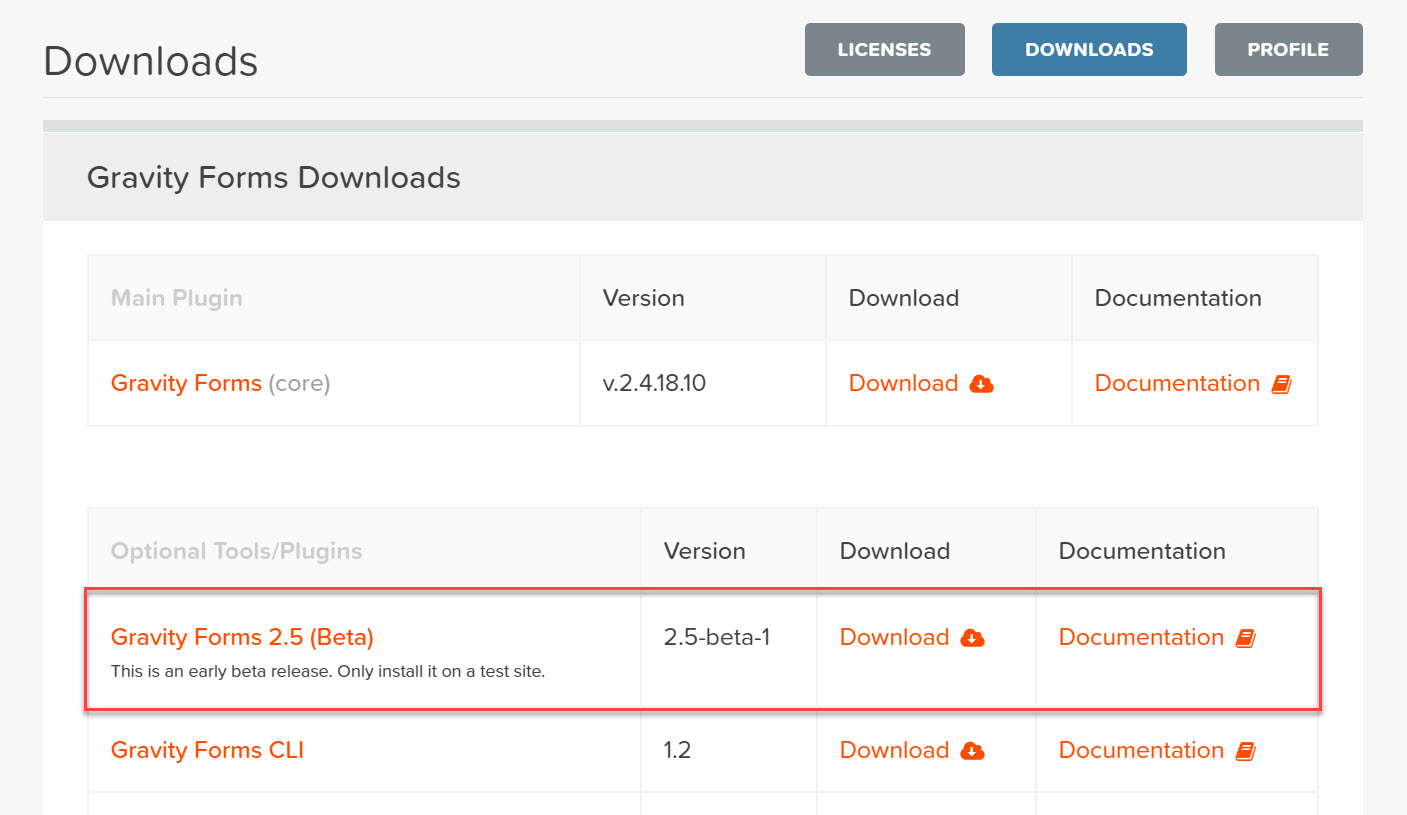1407x815 pixels.
Task: Click the Main Plugin column header
Action: 177,298
